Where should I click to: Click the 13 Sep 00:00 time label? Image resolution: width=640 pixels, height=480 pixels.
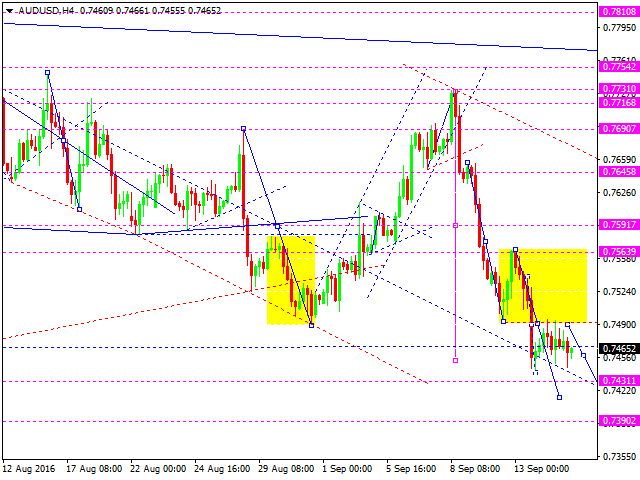pyautogui.click(x=542, y=469)
